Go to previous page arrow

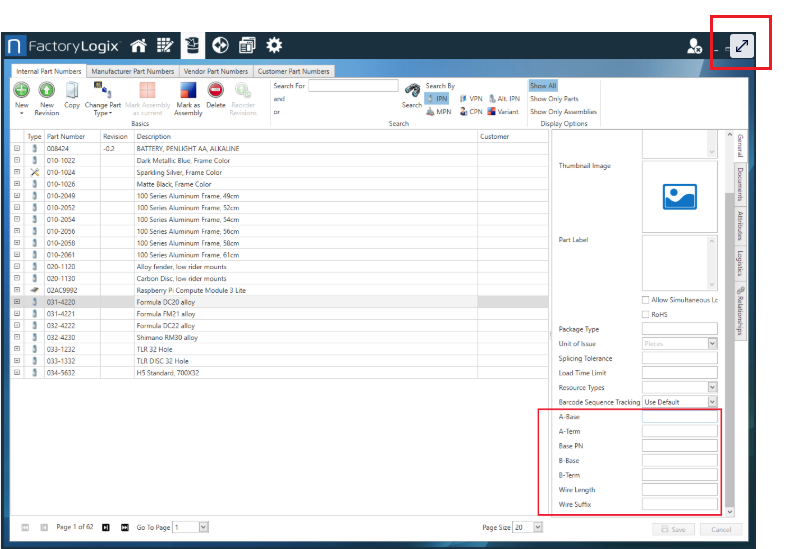[x=44, y=528]
